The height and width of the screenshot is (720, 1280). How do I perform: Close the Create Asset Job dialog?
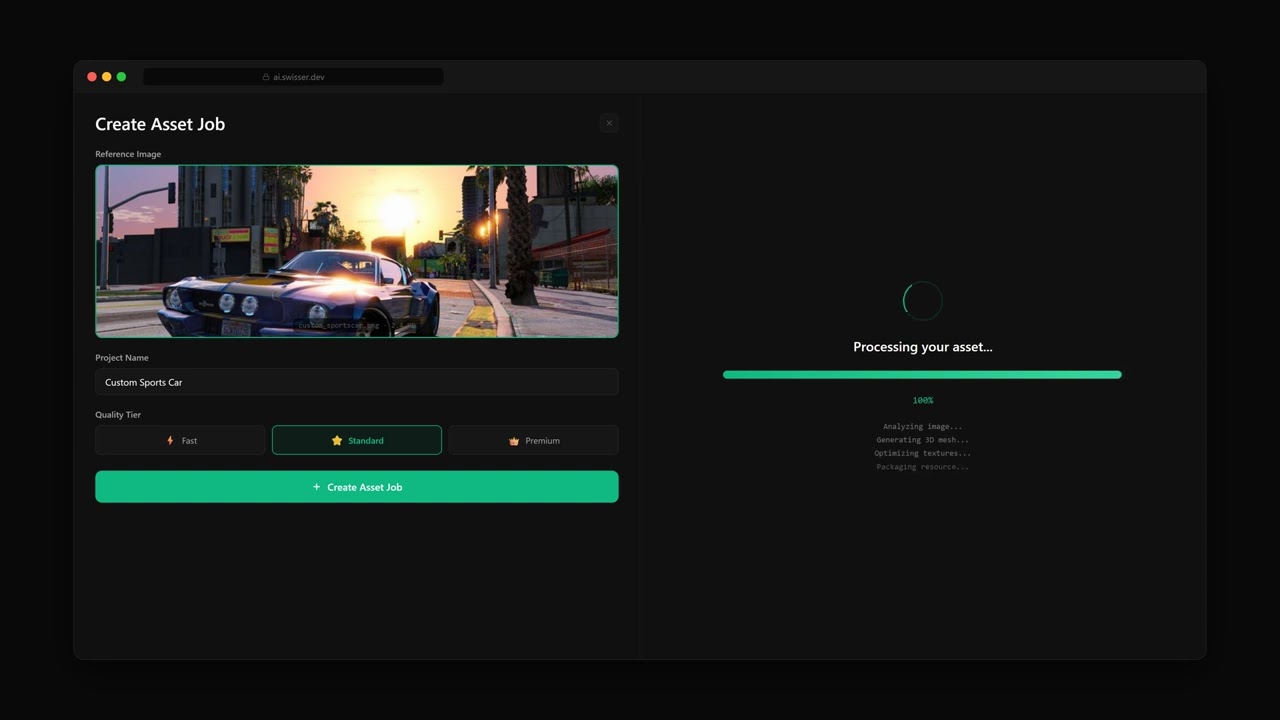point(609,124)
